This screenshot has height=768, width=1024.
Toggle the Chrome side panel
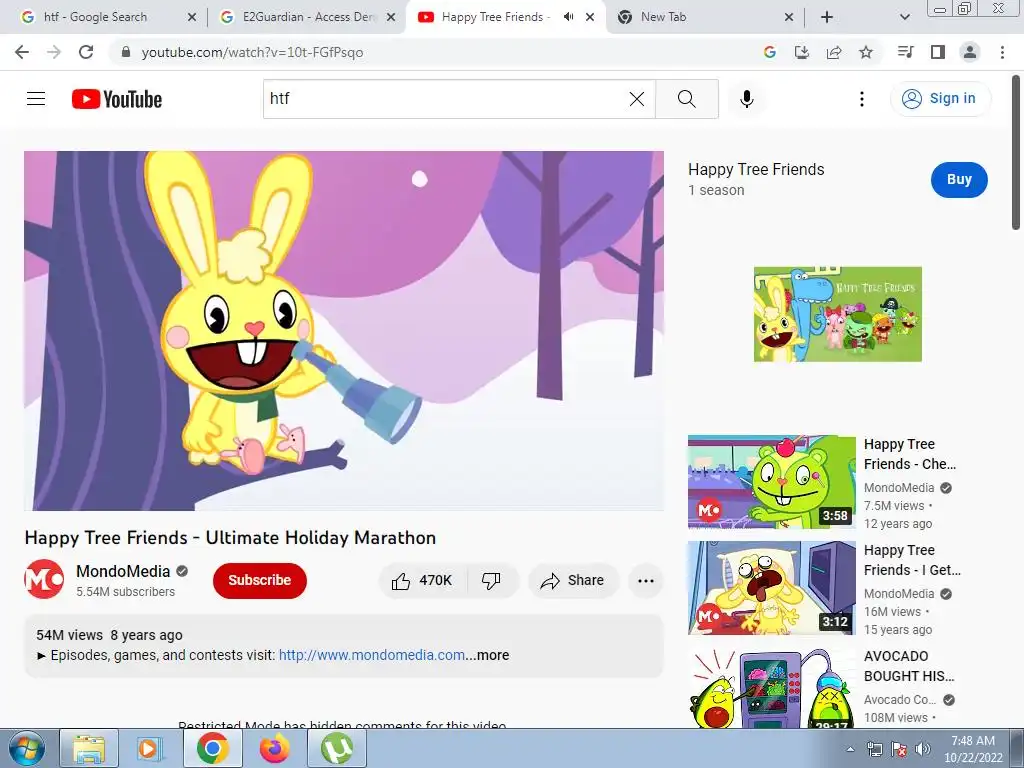point(938,52)
